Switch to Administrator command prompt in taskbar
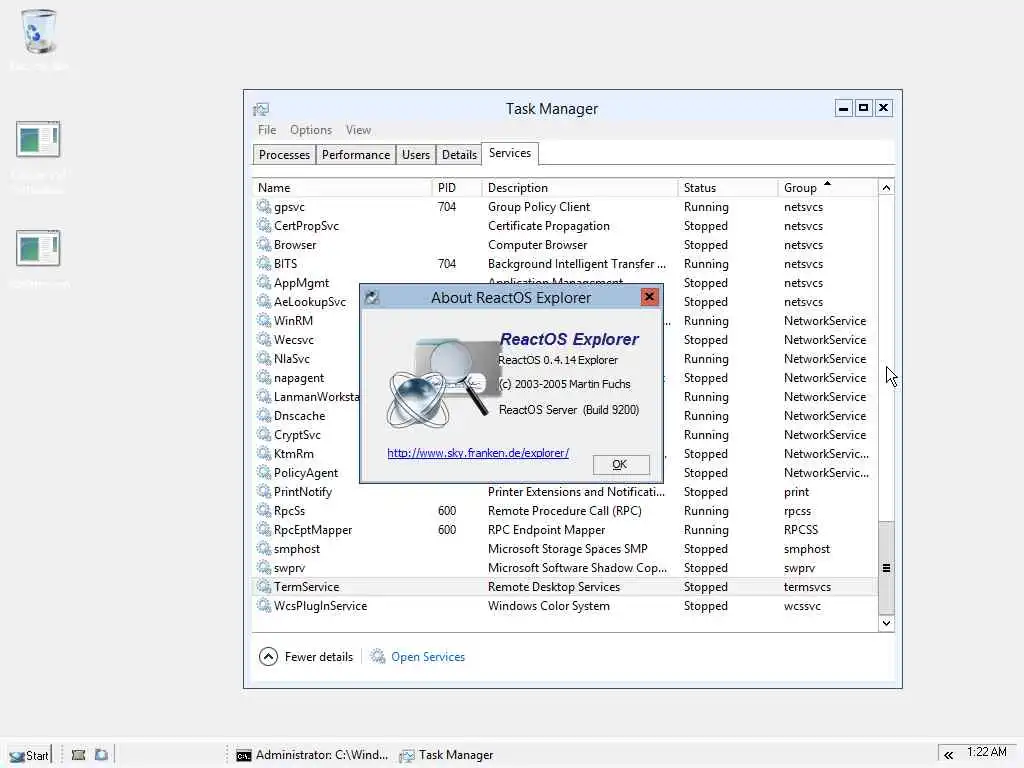Viewport: 1024px width, 768px height. (312, 755)
